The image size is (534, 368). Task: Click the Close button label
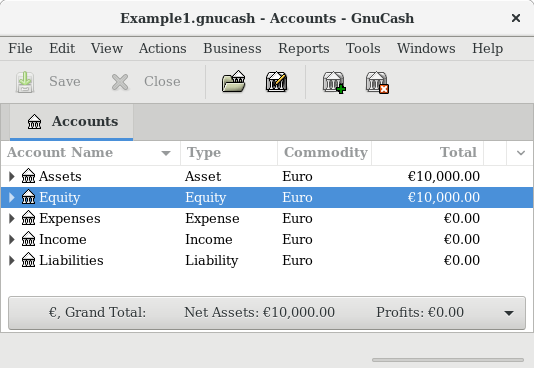click(162, 82)
